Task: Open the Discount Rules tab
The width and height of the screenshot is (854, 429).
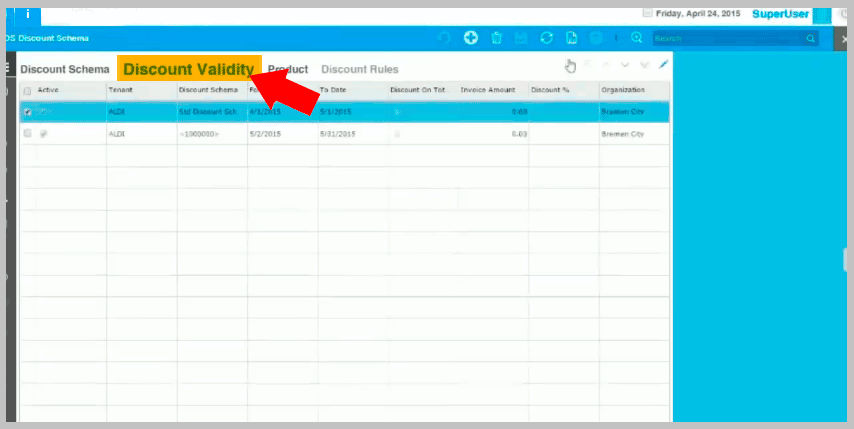Action: tap(360, 69)
